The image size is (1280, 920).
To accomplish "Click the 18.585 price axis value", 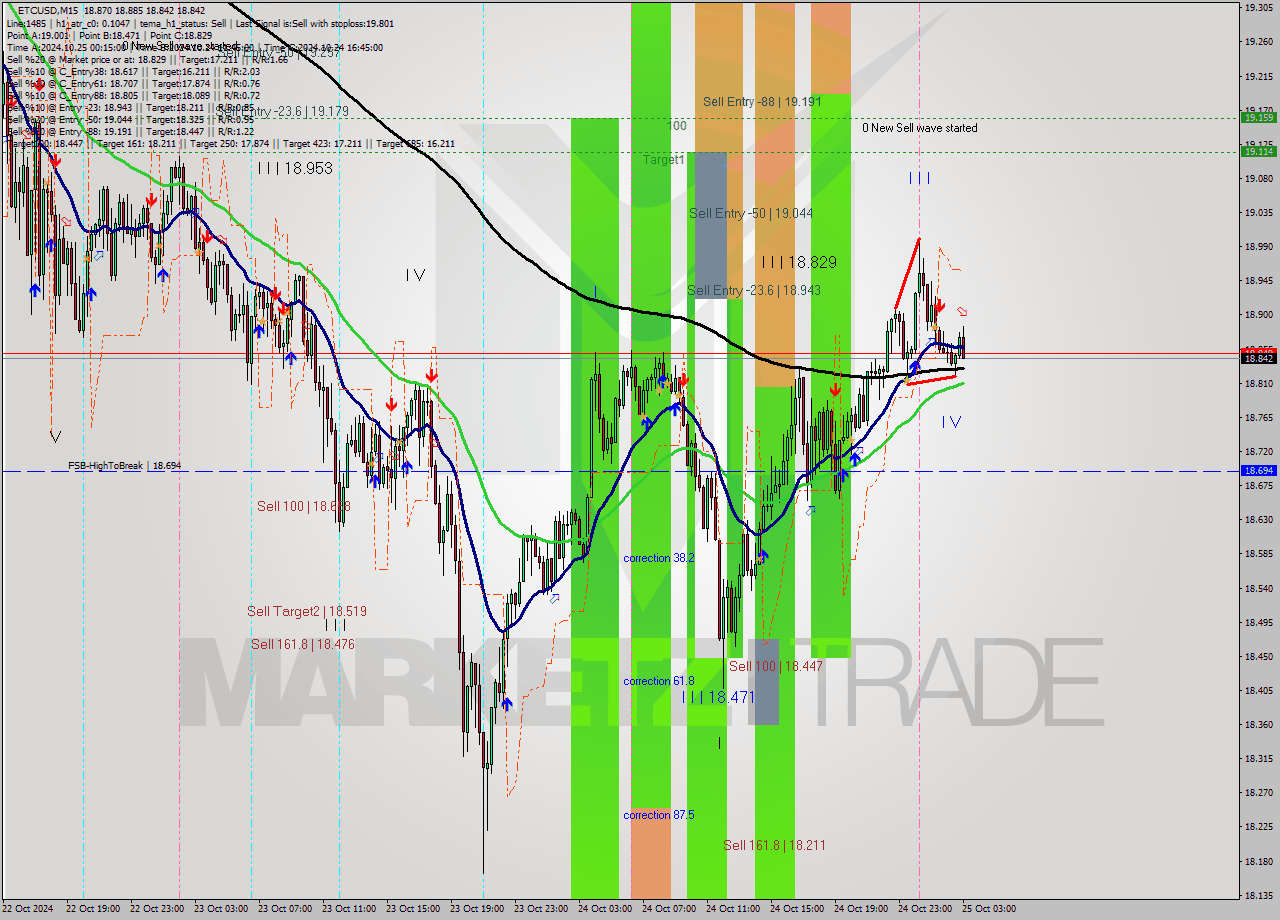I will 1258,553.
